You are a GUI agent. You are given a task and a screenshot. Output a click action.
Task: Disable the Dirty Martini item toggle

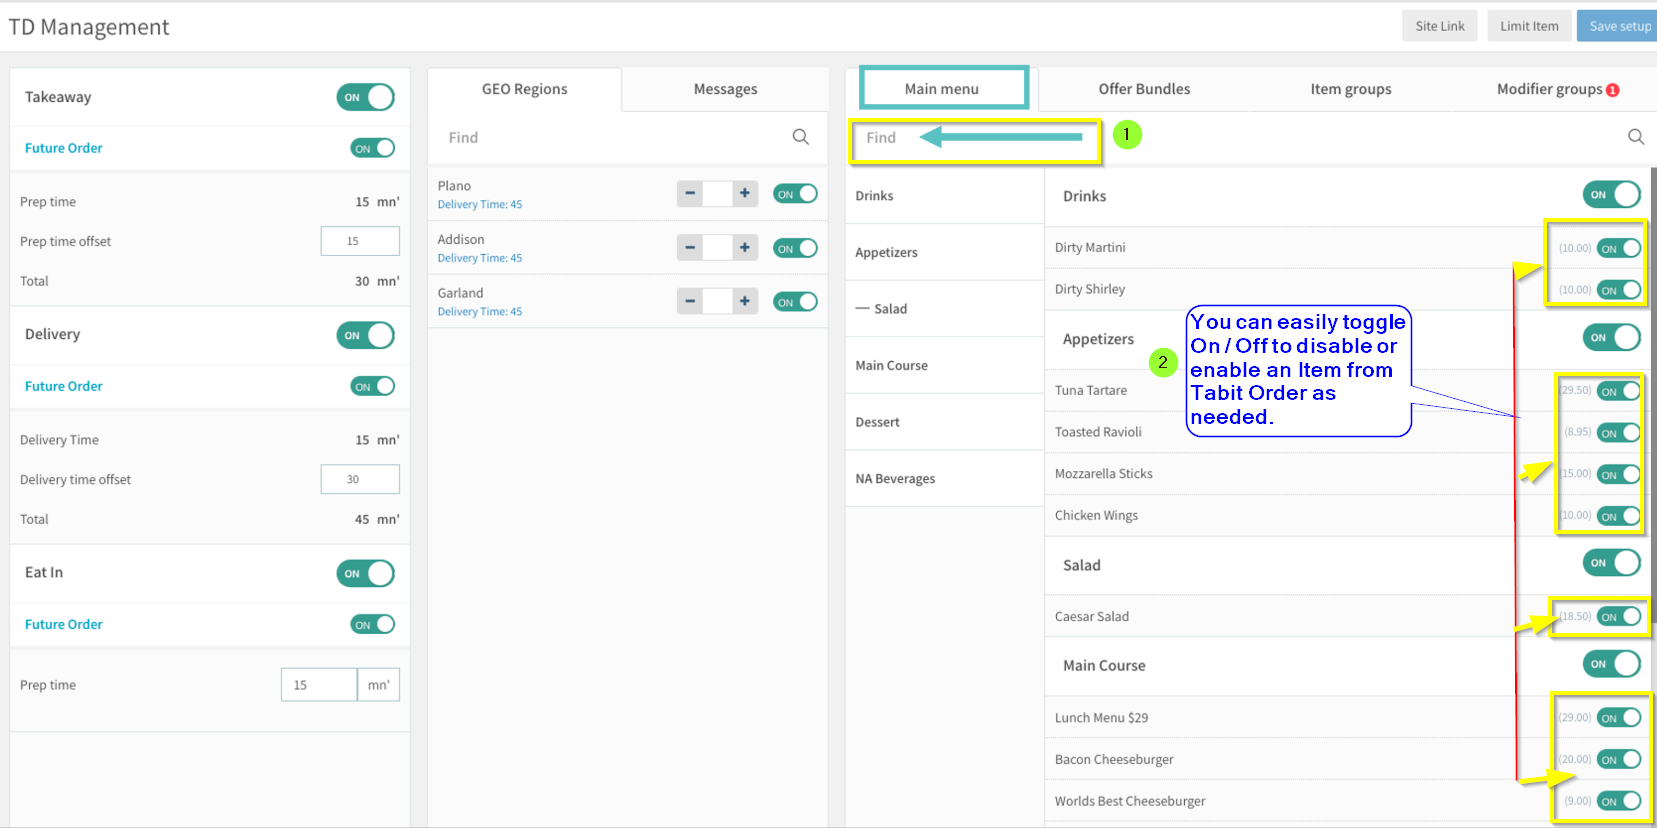click(1618, 248)
